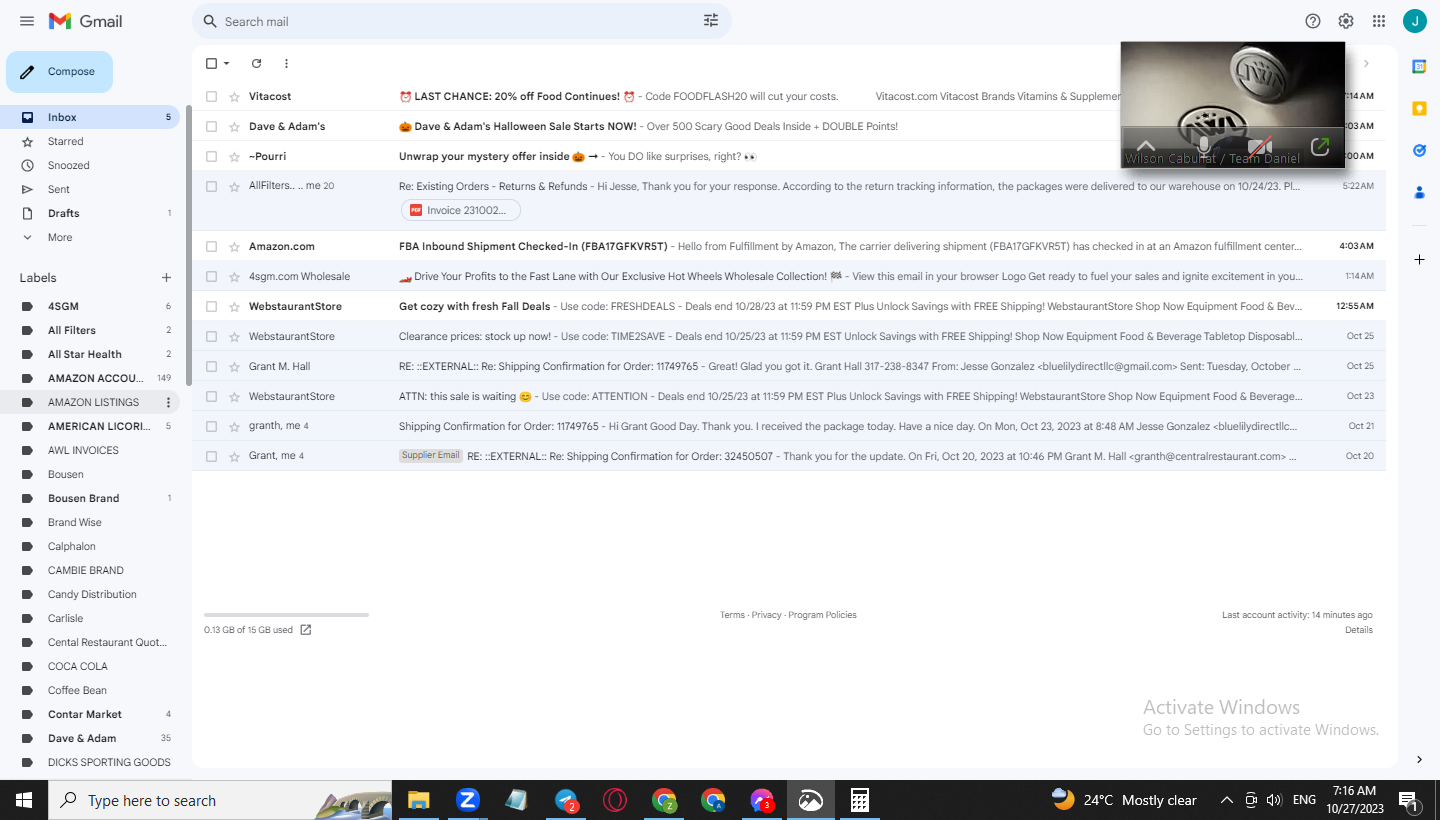Create a new label with plus icon
This screenshot has width=1440, height=820.
(166, 278)
